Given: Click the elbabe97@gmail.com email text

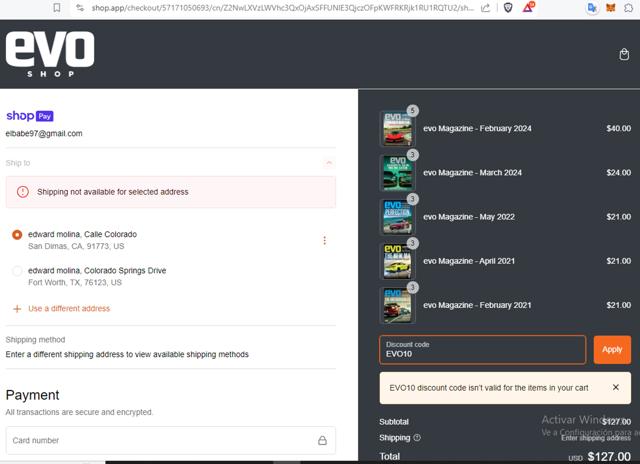Looking at the screenshot, I should [44, 133].
